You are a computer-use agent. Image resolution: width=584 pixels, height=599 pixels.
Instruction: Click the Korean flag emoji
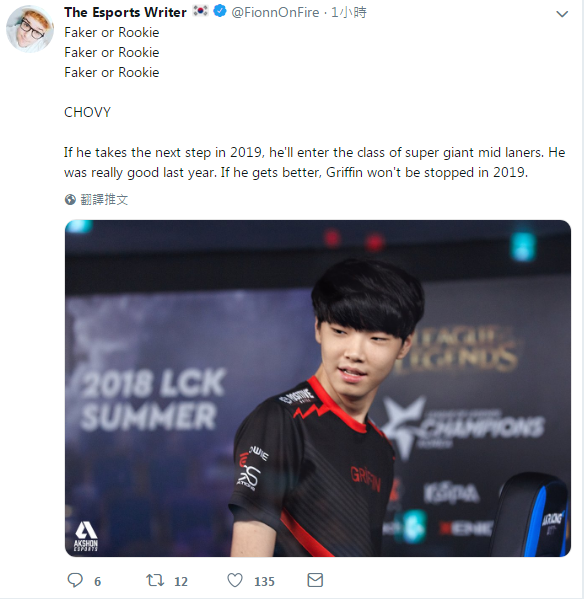pyautogui.click(x=200, y=11)
